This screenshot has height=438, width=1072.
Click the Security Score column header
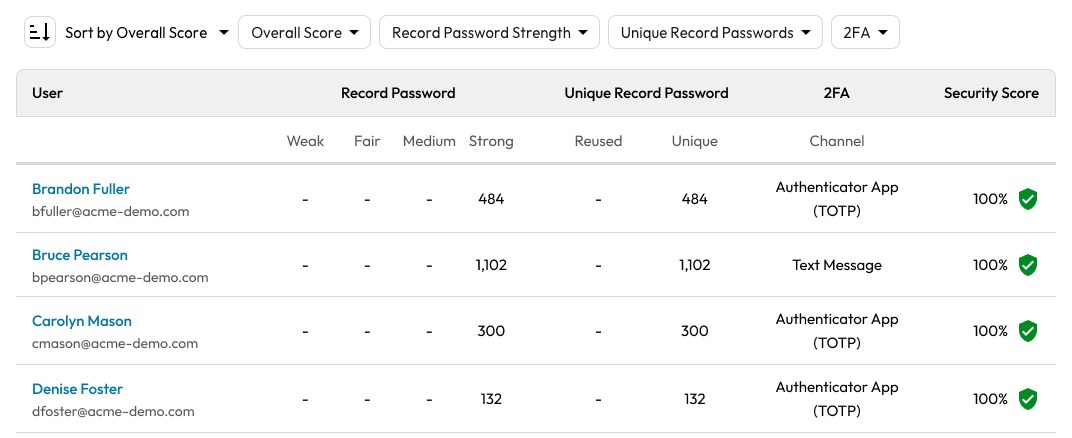(991, 93)
